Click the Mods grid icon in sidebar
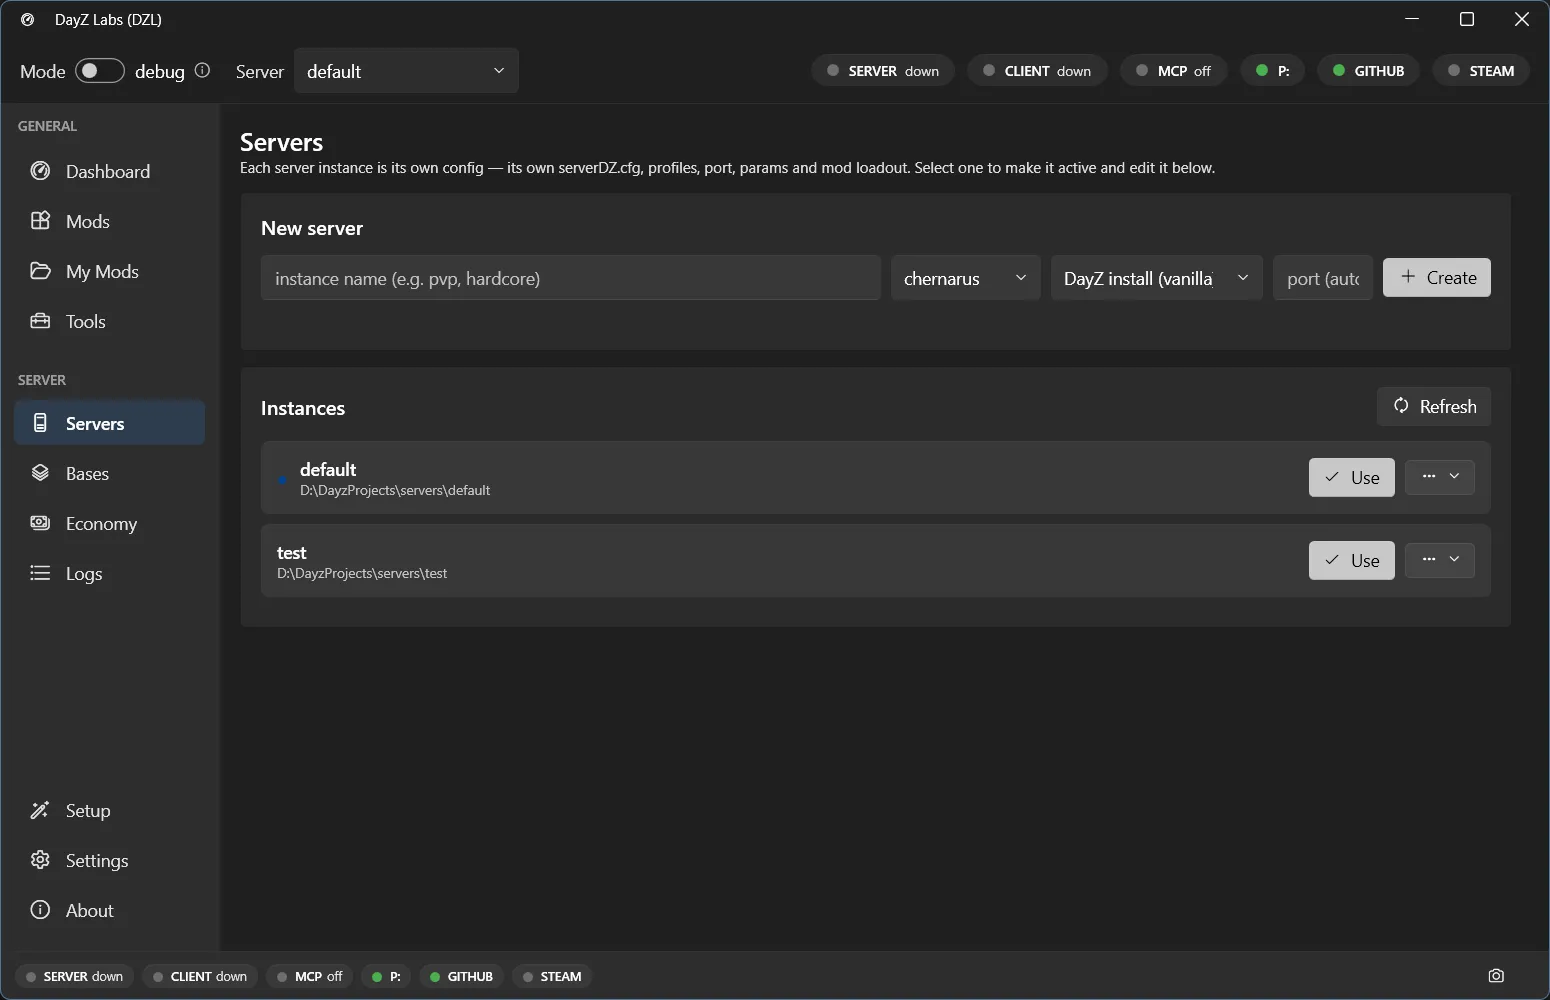The width and height of the screenshot is (1550, 1000). pos(40,221)
